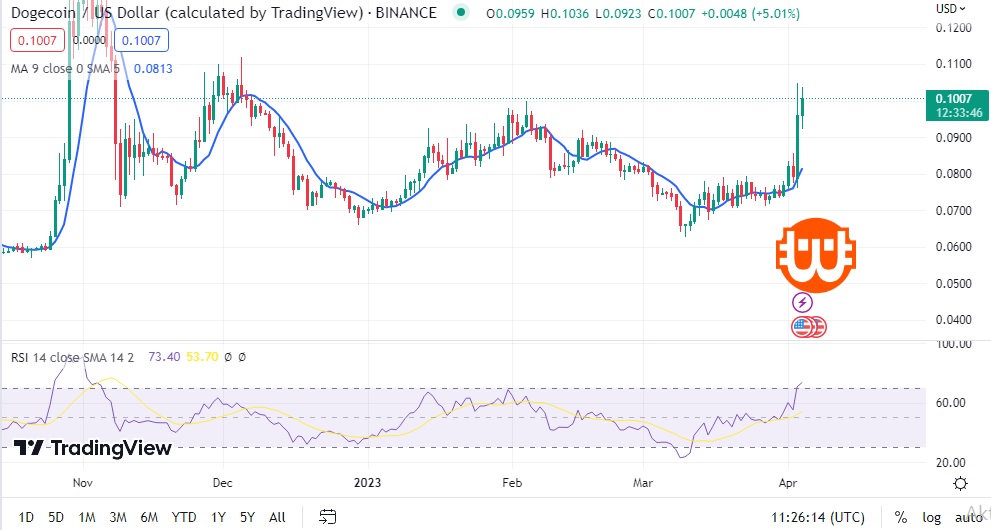Screen dimensions: 991x530
Task: Open the go-to-date calendar icon
Action: pos(327,517)
